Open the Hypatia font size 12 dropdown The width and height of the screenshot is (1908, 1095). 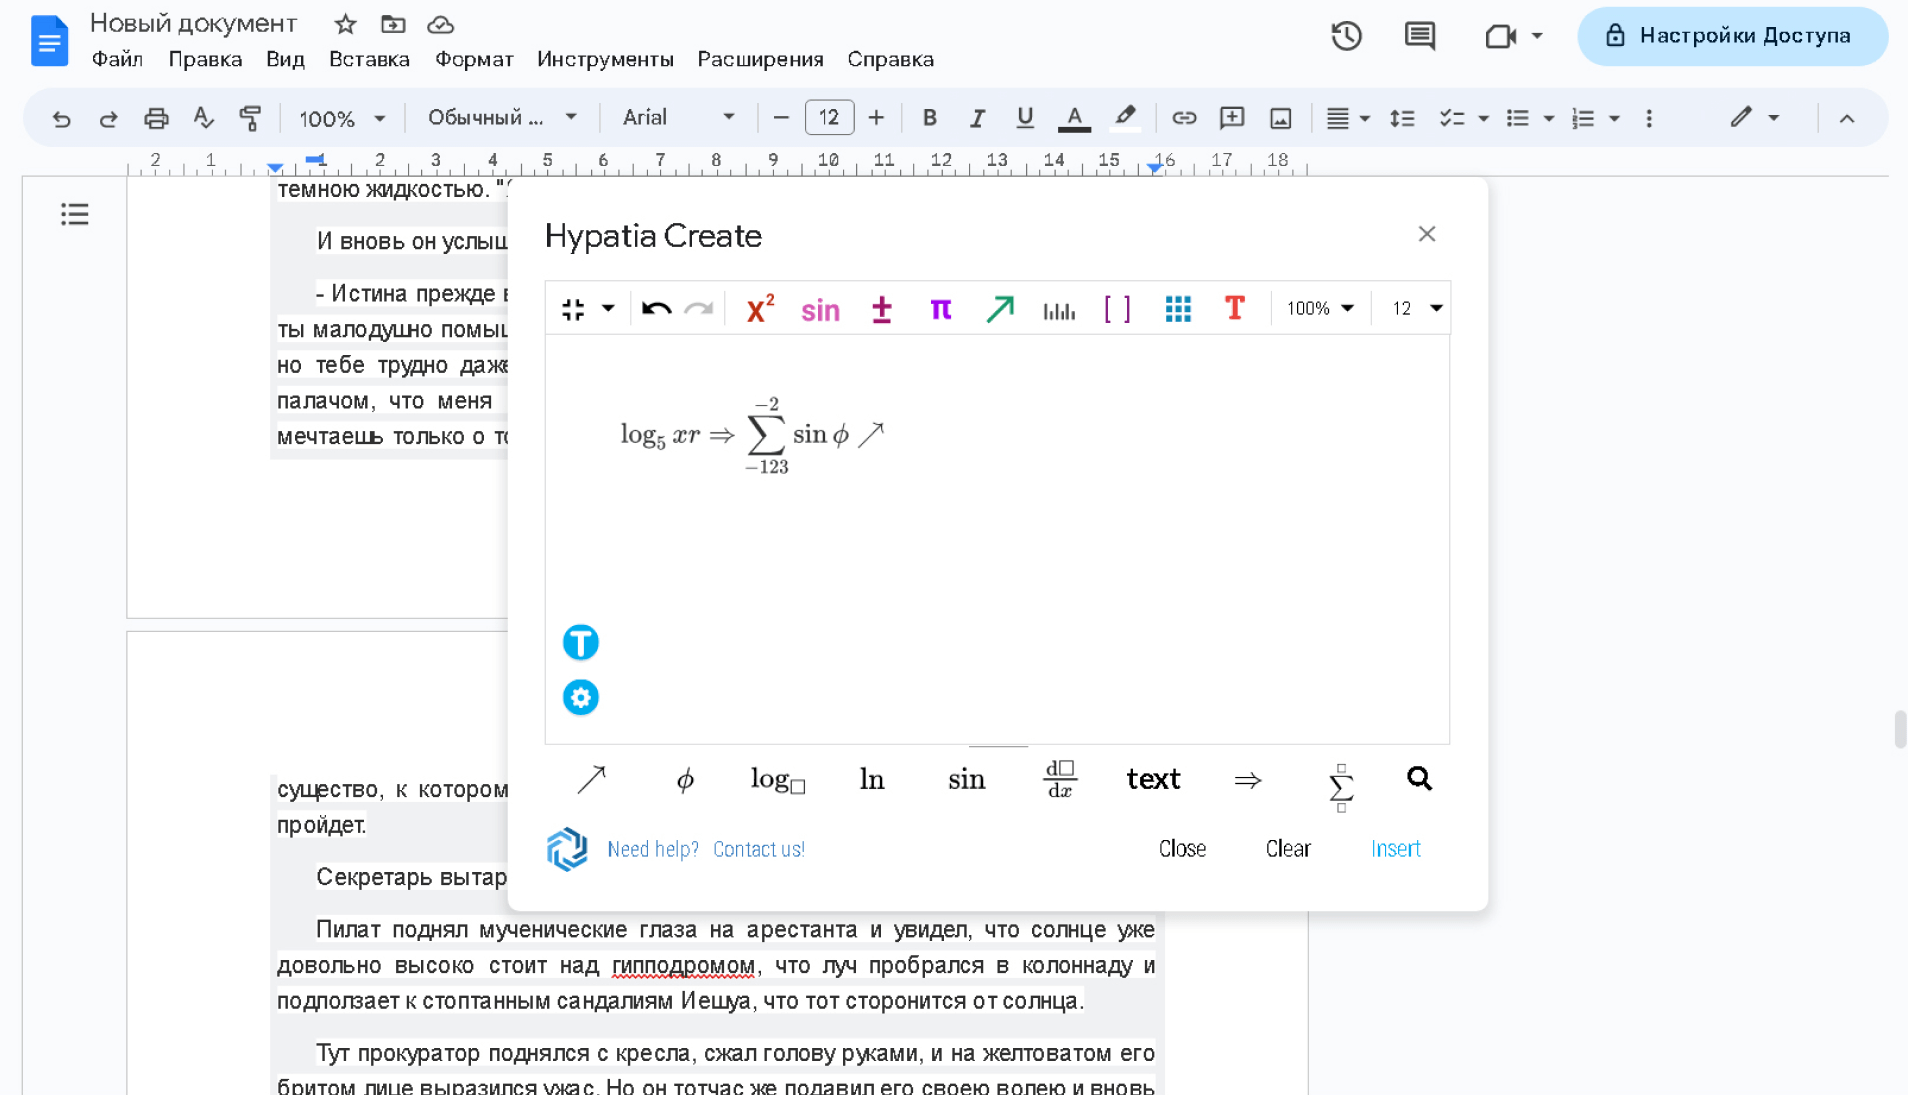[1416, 309]
